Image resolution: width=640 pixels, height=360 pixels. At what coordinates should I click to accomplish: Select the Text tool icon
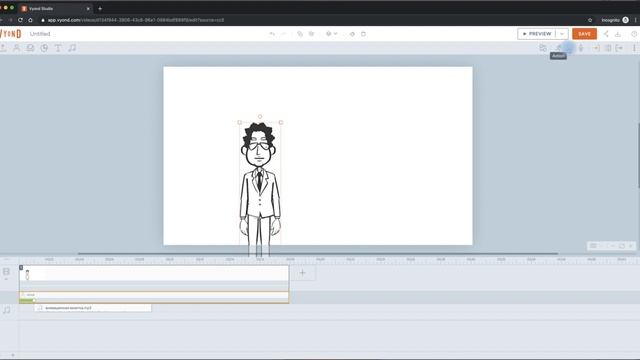coord(58,48)
